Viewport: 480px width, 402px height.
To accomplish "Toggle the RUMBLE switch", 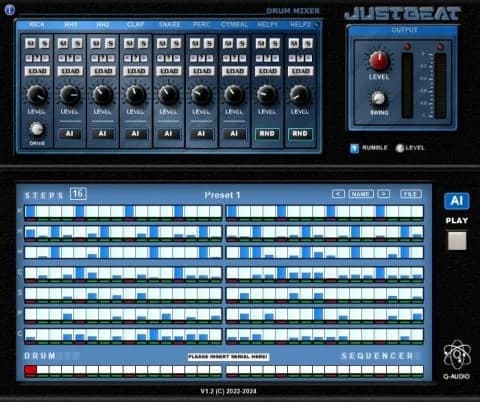I will [354, 148].
